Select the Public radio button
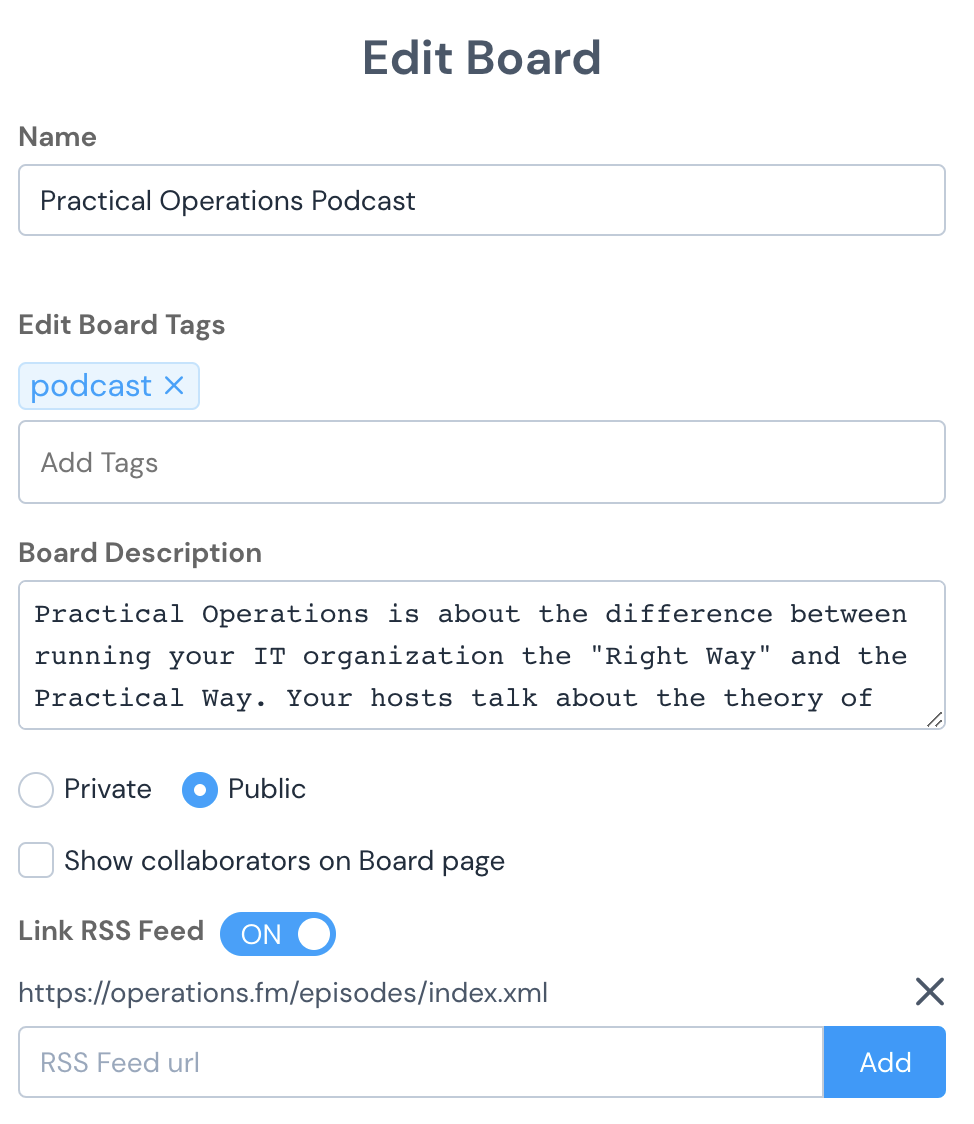The image size is (974, 1124). (200, 789)
